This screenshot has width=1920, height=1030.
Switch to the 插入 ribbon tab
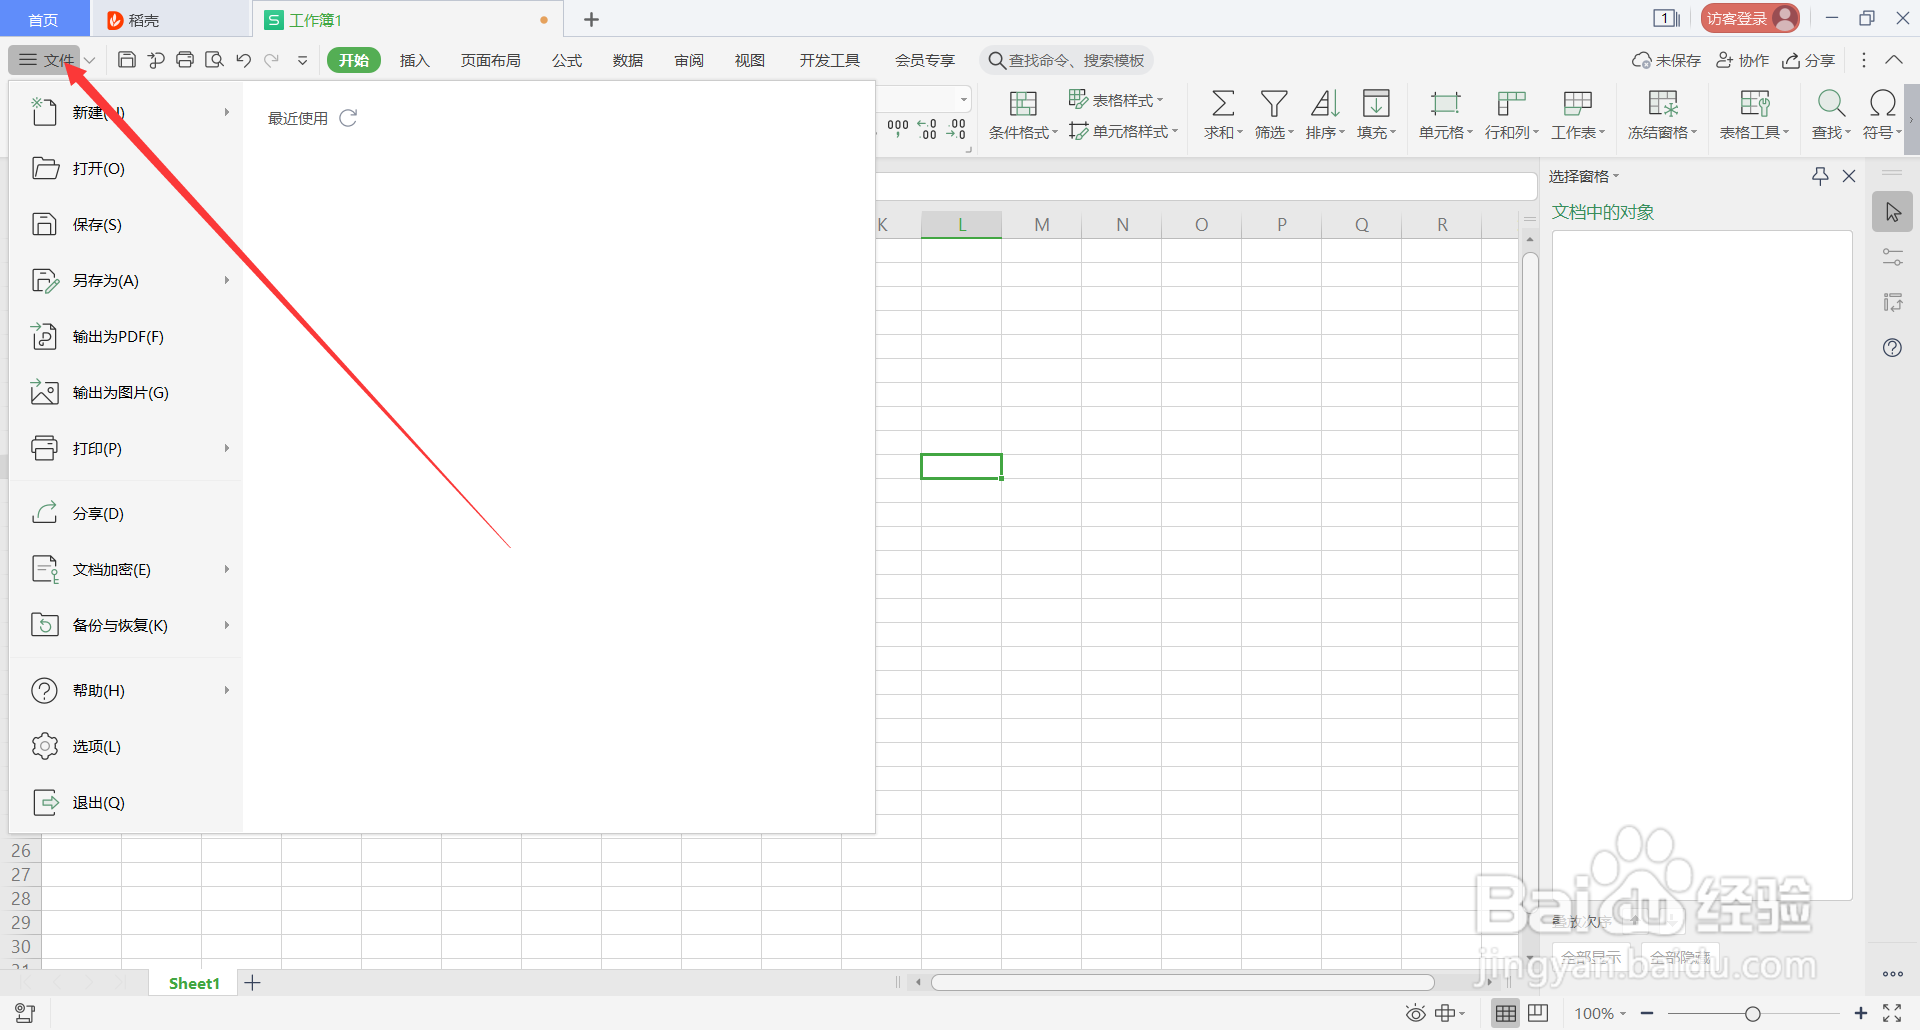(x=414, y=60)
